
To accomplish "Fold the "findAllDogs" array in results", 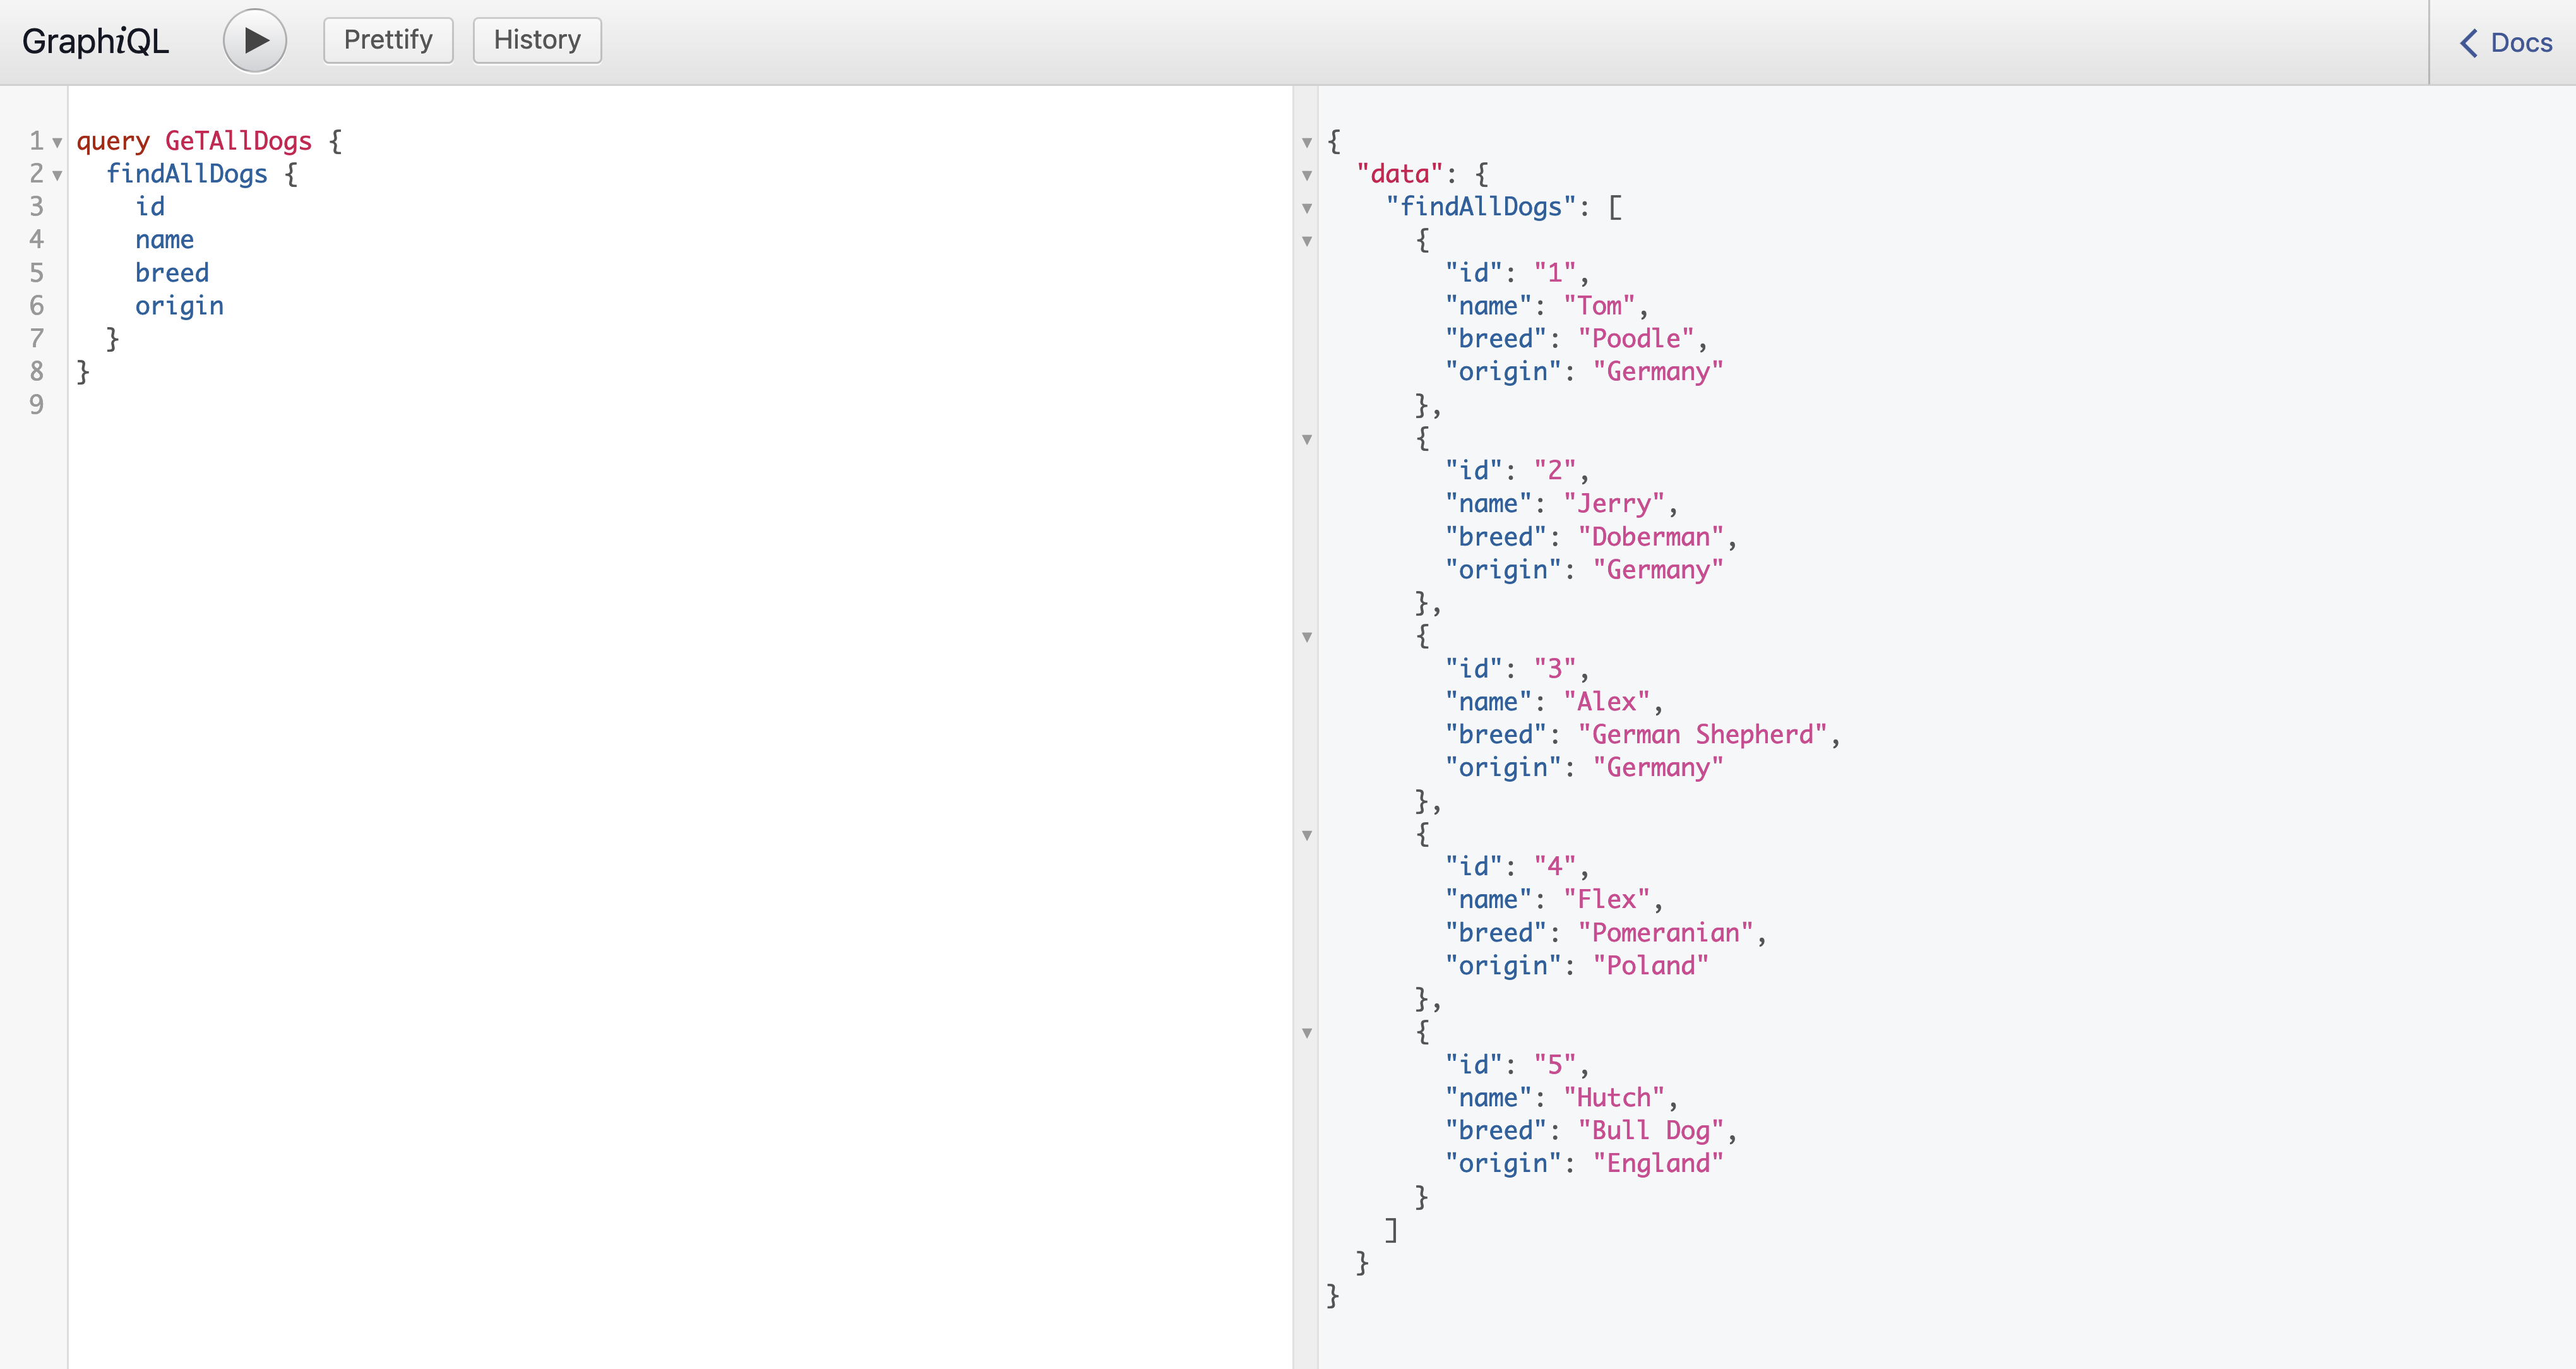I will tap(1306, 209).
